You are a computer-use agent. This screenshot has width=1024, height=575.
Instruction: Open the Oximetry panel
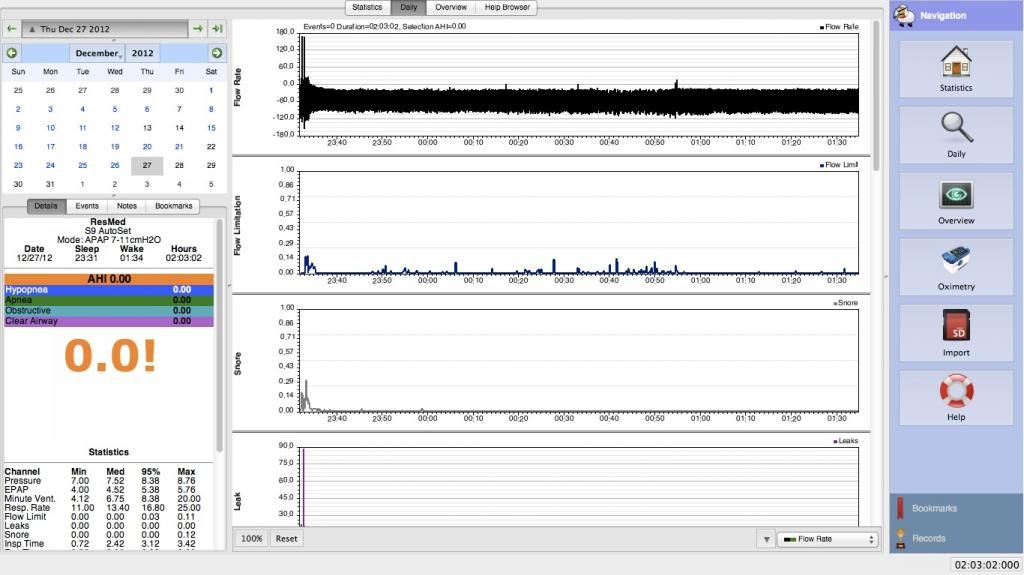point(955,266)
